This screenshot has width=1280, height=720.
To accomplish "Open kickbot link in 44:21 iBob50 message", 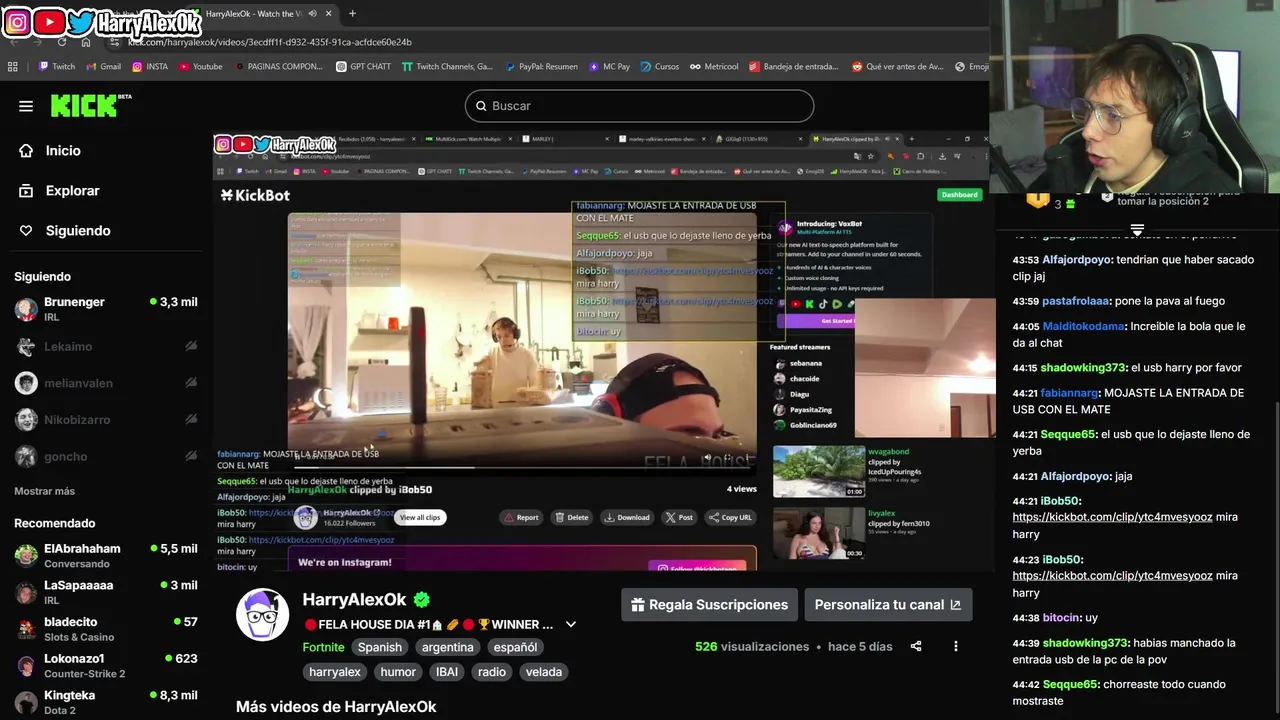I will (1112, 517).
